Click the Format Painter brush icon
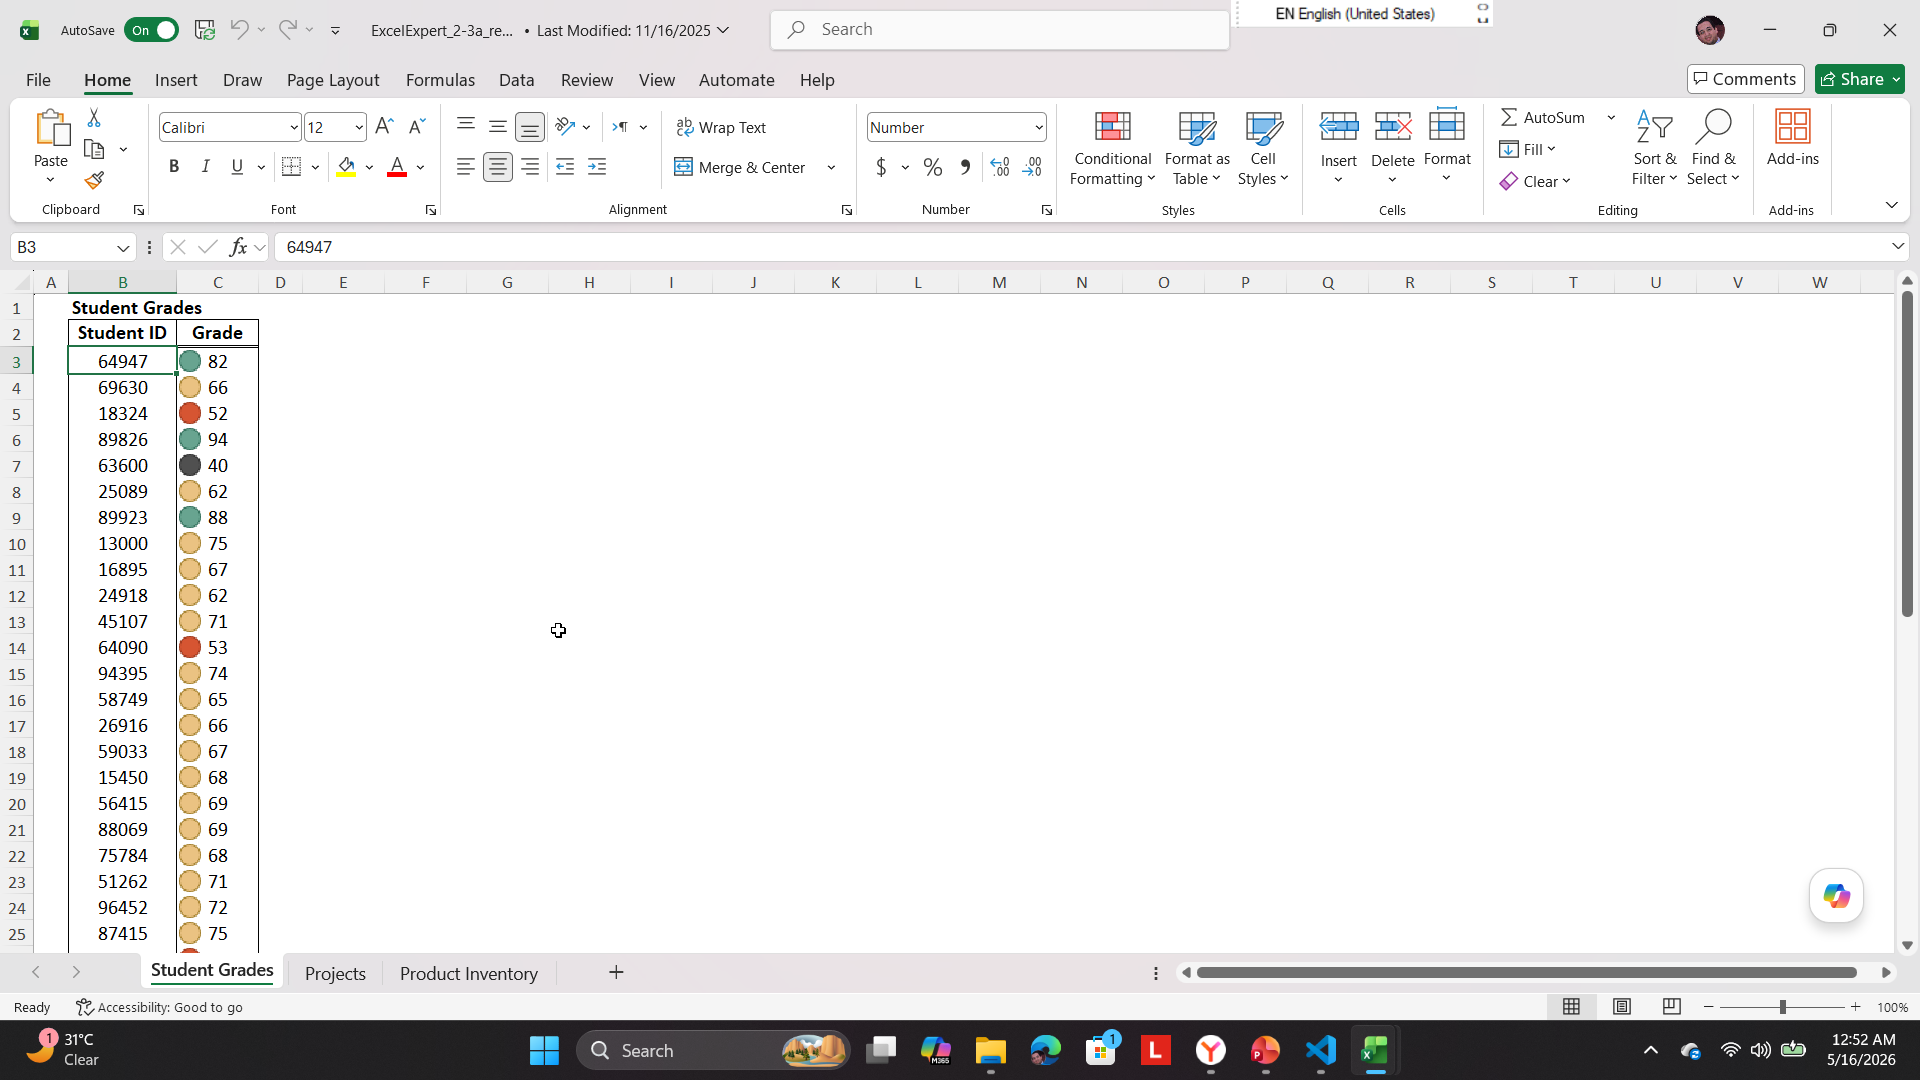1920x1080 pixels. 94,181
